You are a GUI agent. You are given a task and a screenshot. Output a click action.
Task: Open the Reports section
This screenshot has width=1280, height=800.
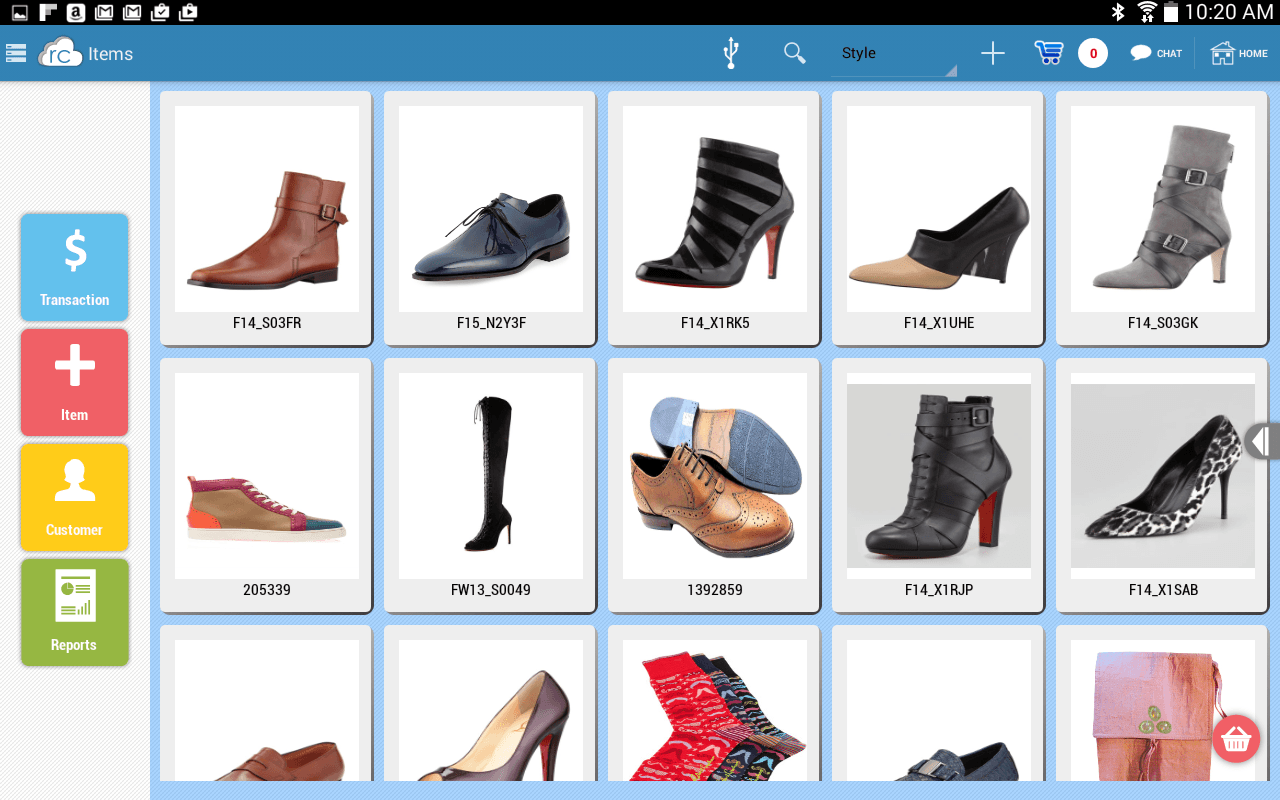click(x=75, y=612)
